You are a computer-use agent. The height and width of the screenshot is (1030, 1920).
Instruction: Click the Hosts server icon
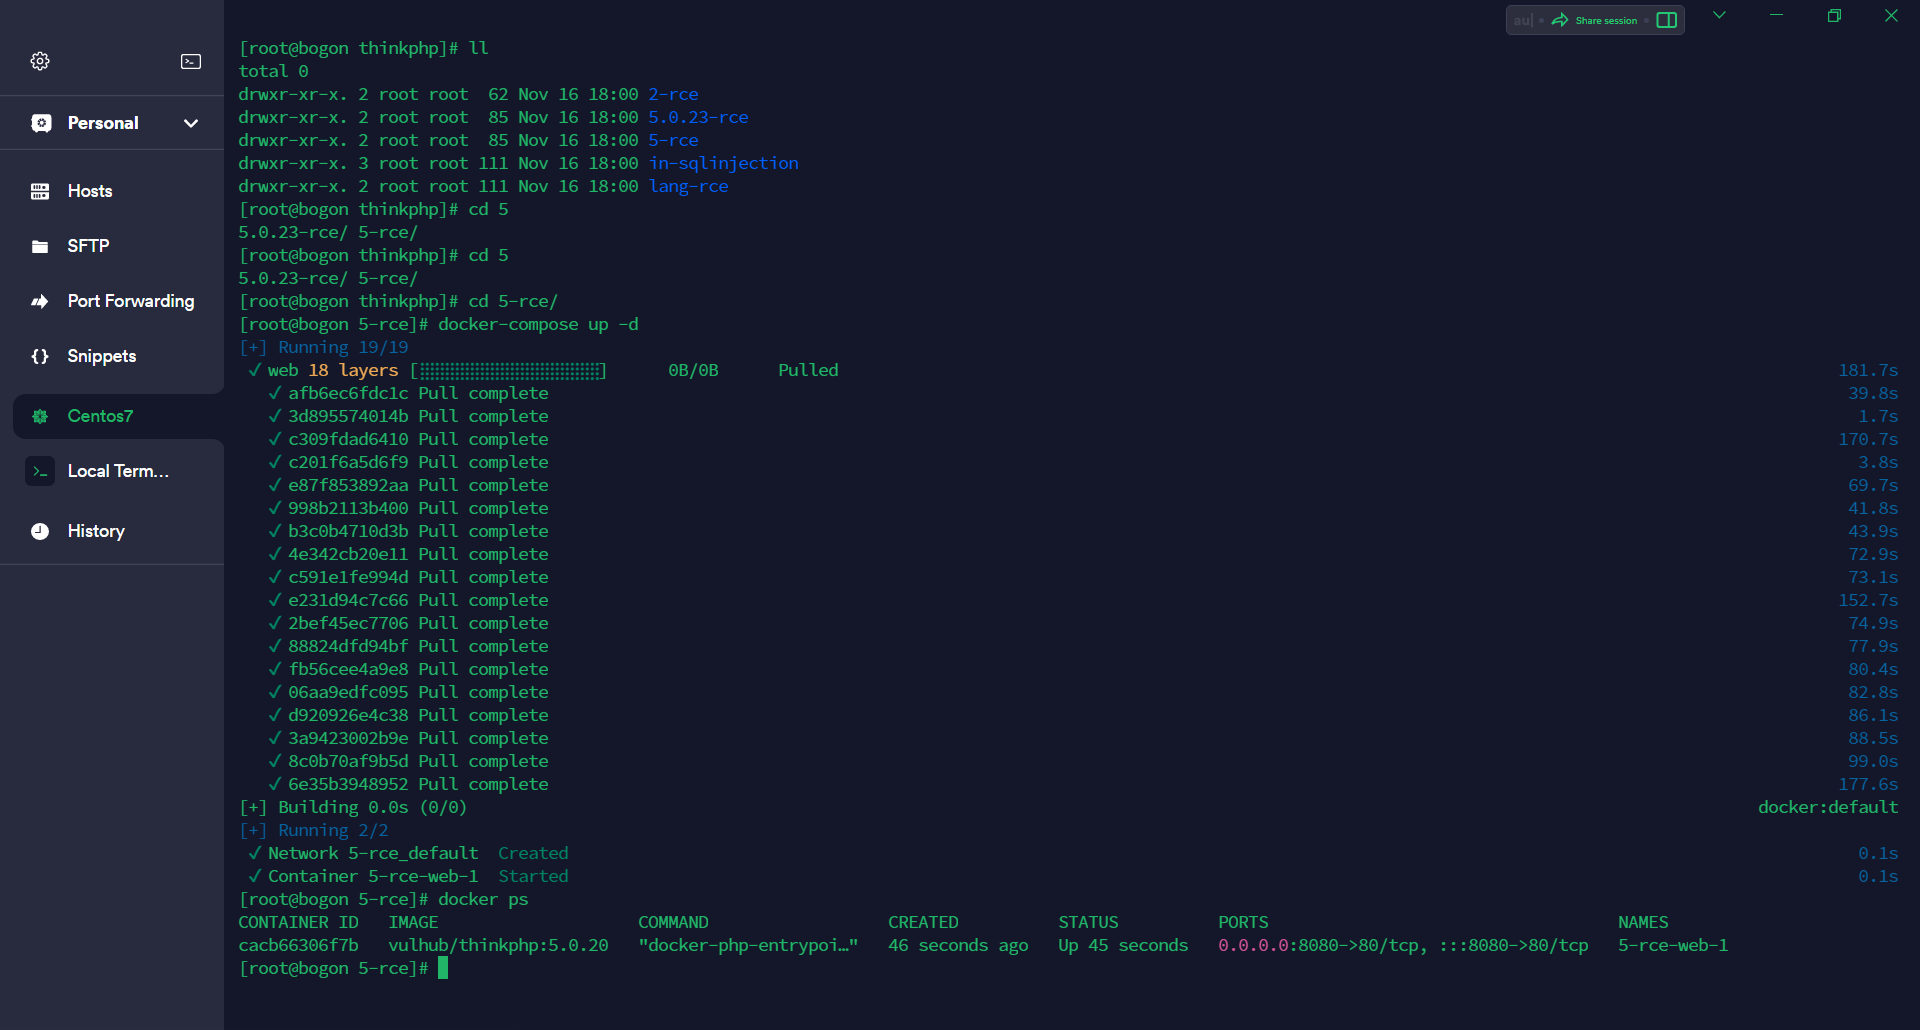coord(40,191)
